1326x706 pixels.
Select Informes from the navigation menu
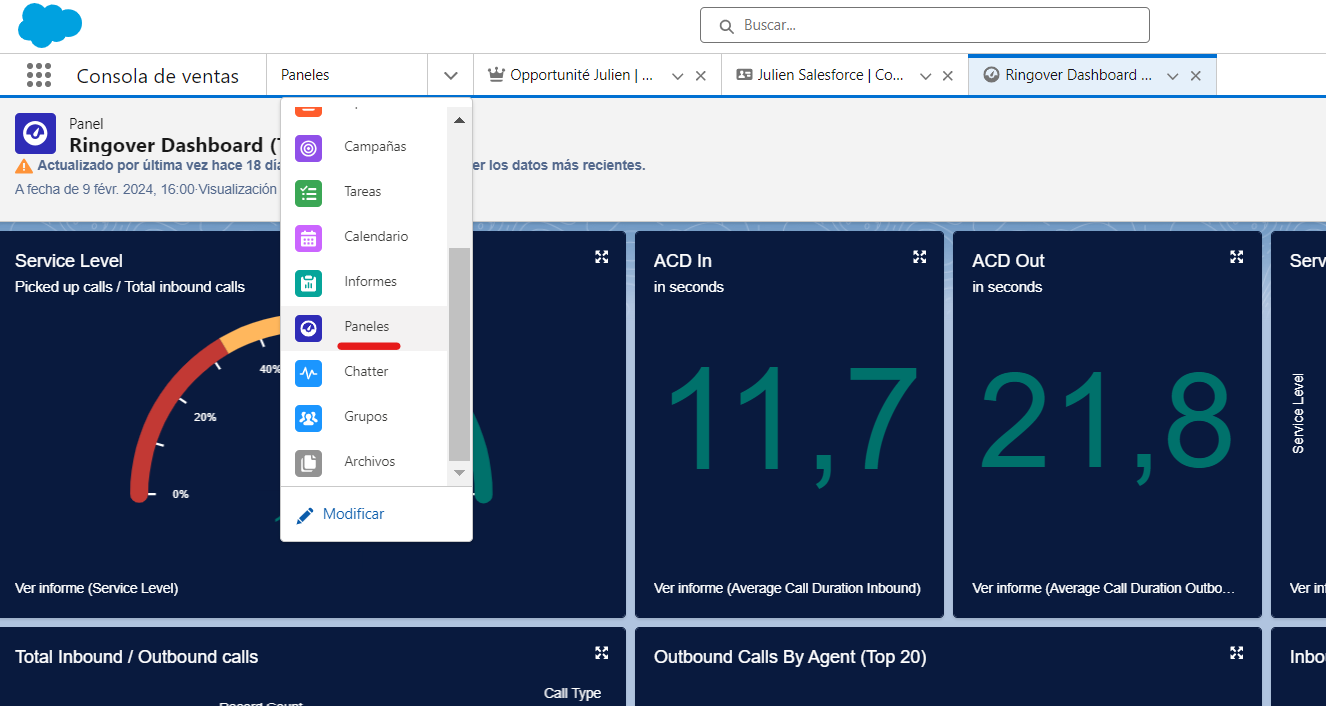click(x=364, y=282)
